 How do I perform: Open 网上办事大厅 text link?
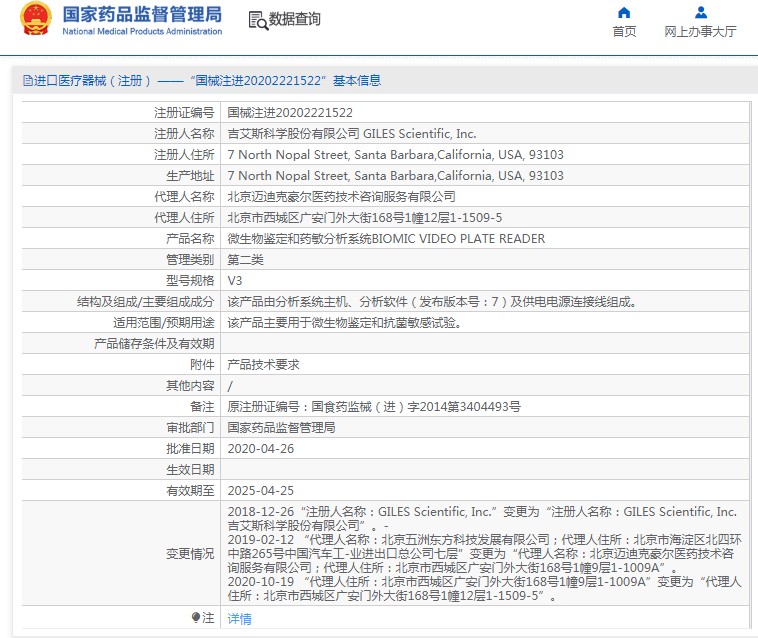coord(700,32)
